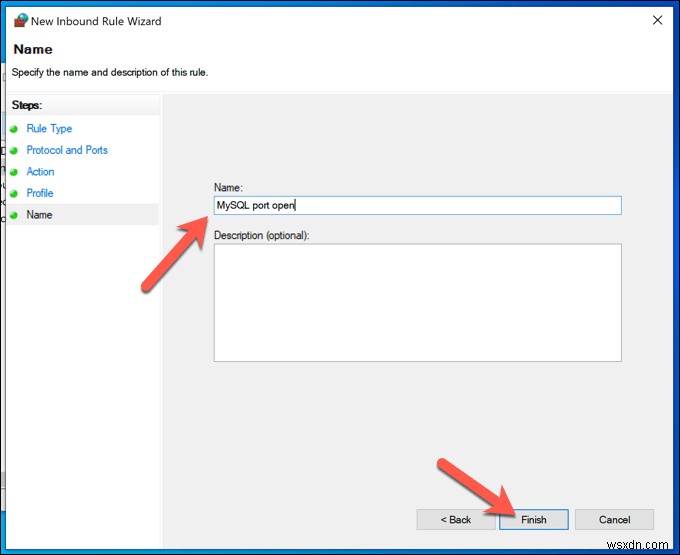Image resolution: width=680 pixels, height=555 pixels.
Task: Click the 'Description (optional):' label
Action: (x=262, y=235)
